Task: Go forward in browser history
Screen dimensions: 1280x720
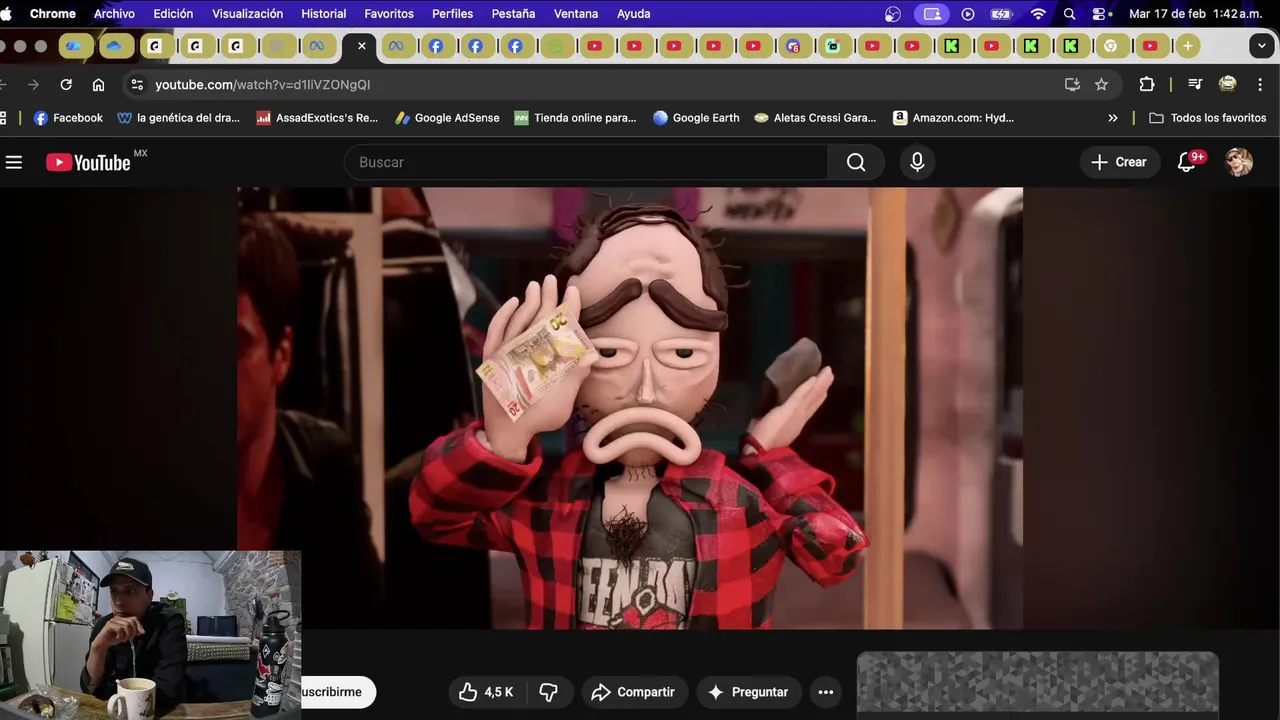Action: pos(33,85)
